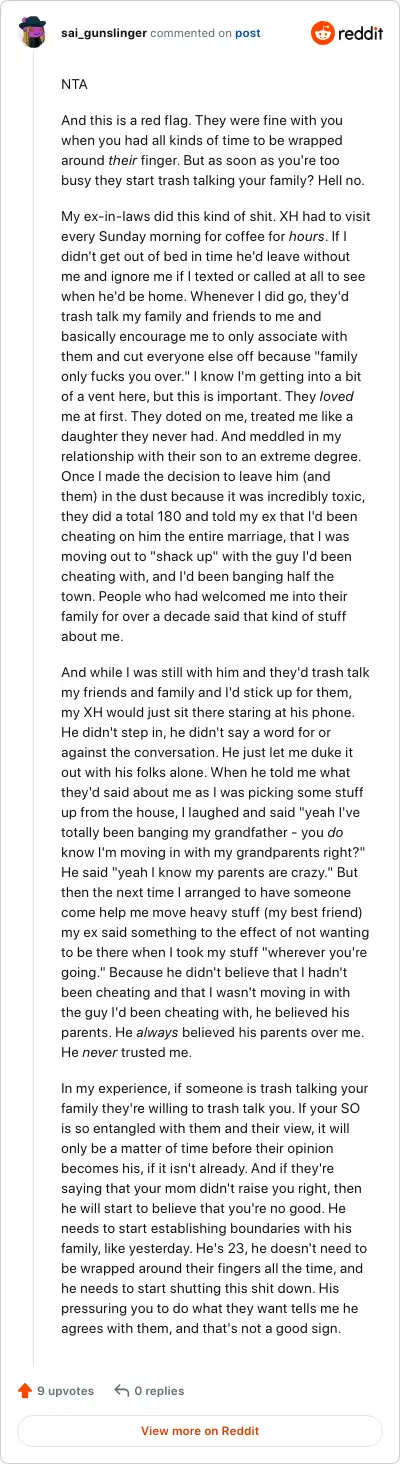This screenshot has height=1464, width=400.
Task: Click the "NTA" verdict text
Action: pos(74,85)
